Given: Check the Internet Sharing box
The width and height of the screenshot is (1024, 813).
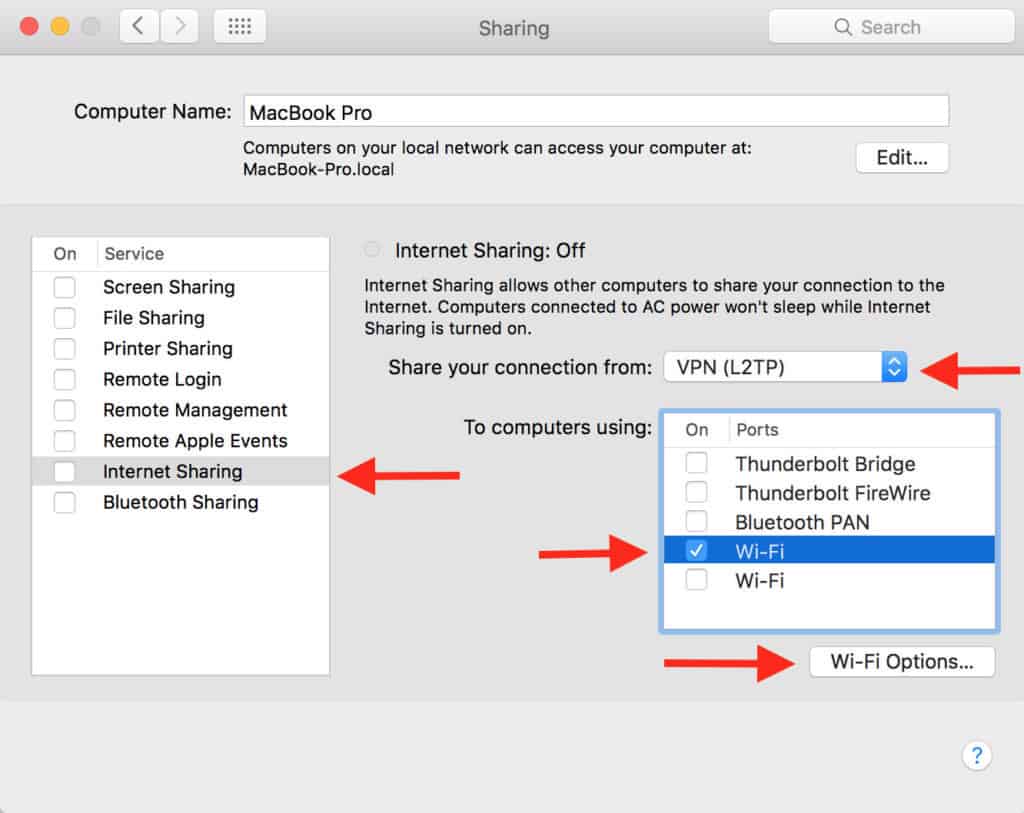Looking at the screenshot, I should click(64, 471).
